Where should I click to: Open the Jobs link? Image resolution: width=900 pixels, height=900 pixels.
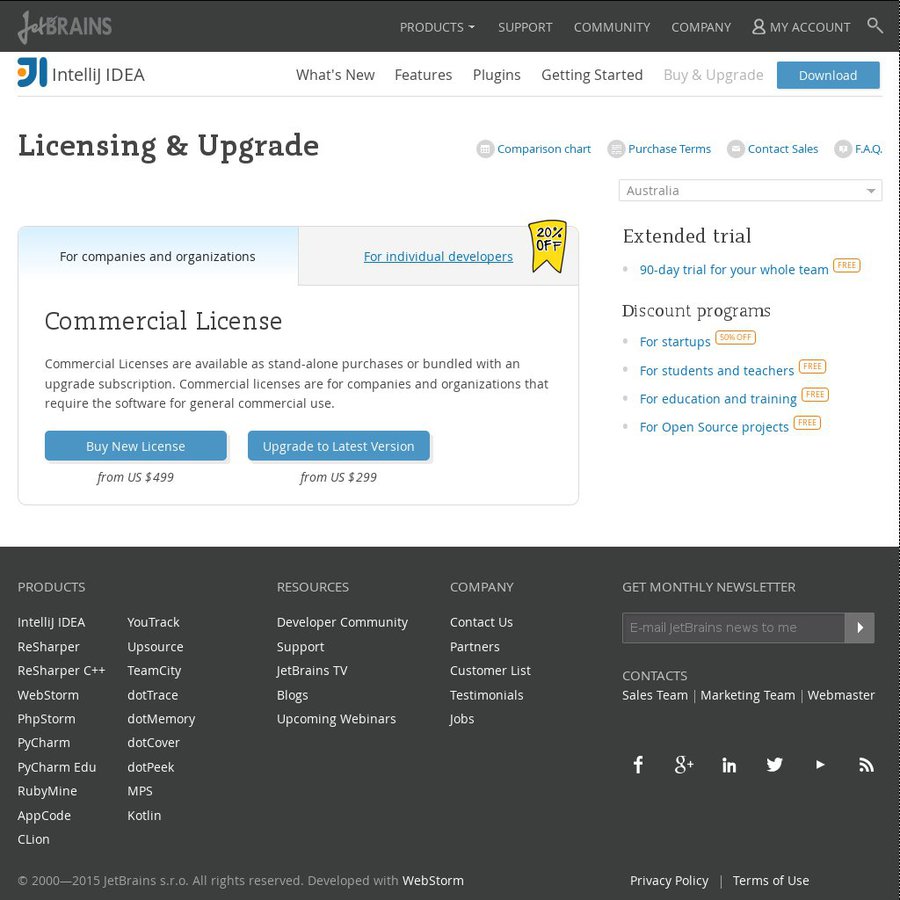(x=461, y=719)
